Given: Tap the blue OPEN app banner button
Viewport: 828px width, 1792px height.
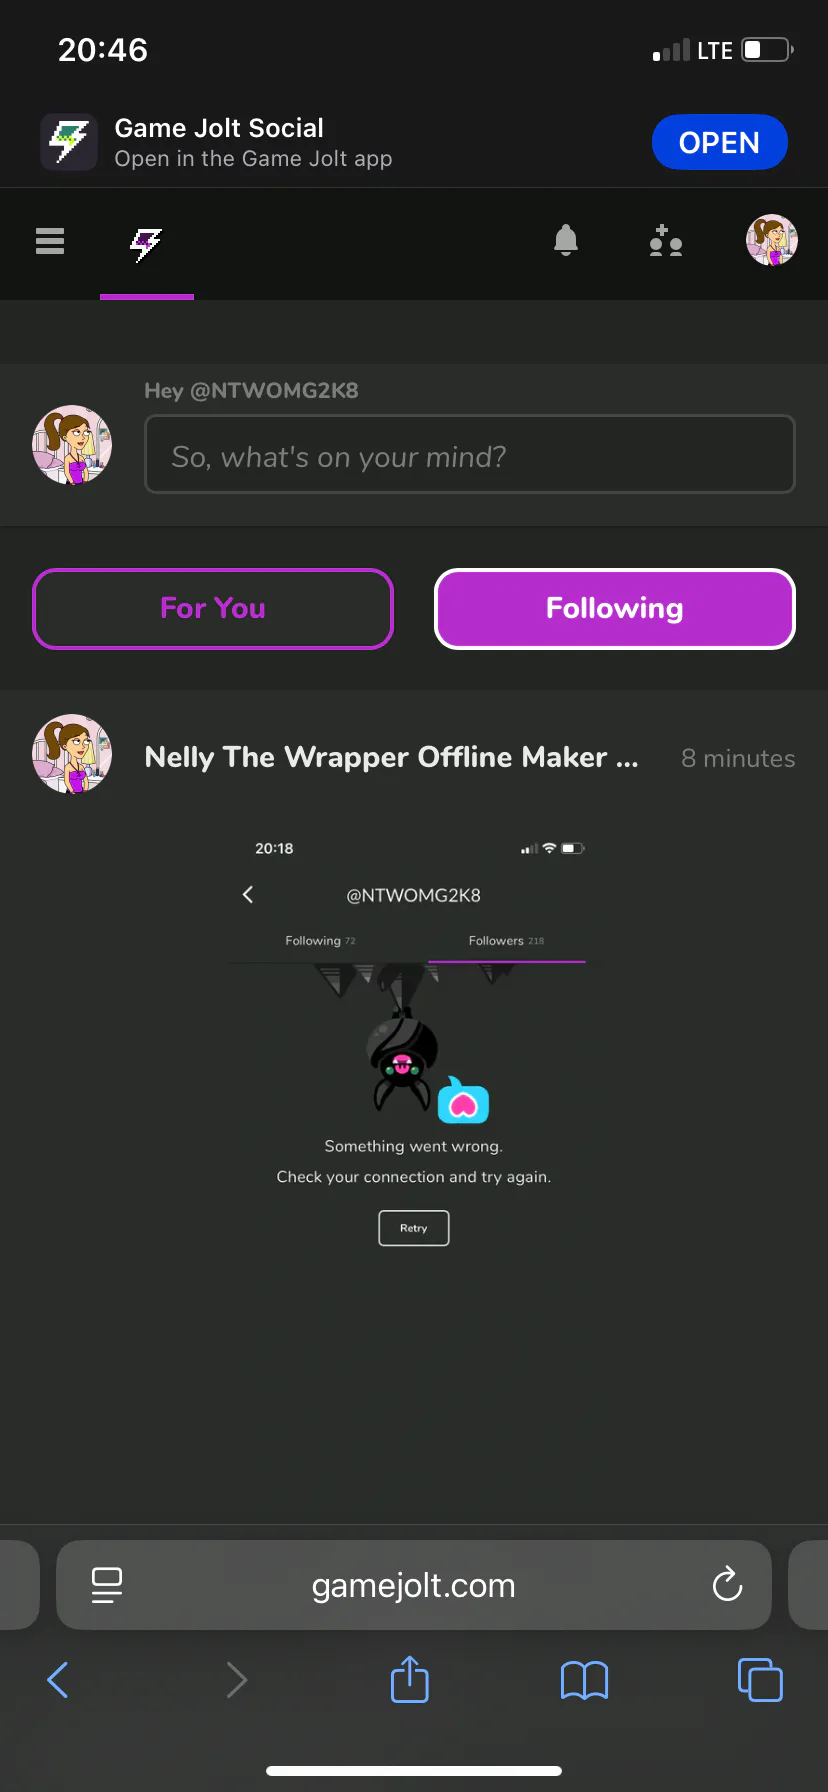Looking at the screenshot, I should 720,142.
